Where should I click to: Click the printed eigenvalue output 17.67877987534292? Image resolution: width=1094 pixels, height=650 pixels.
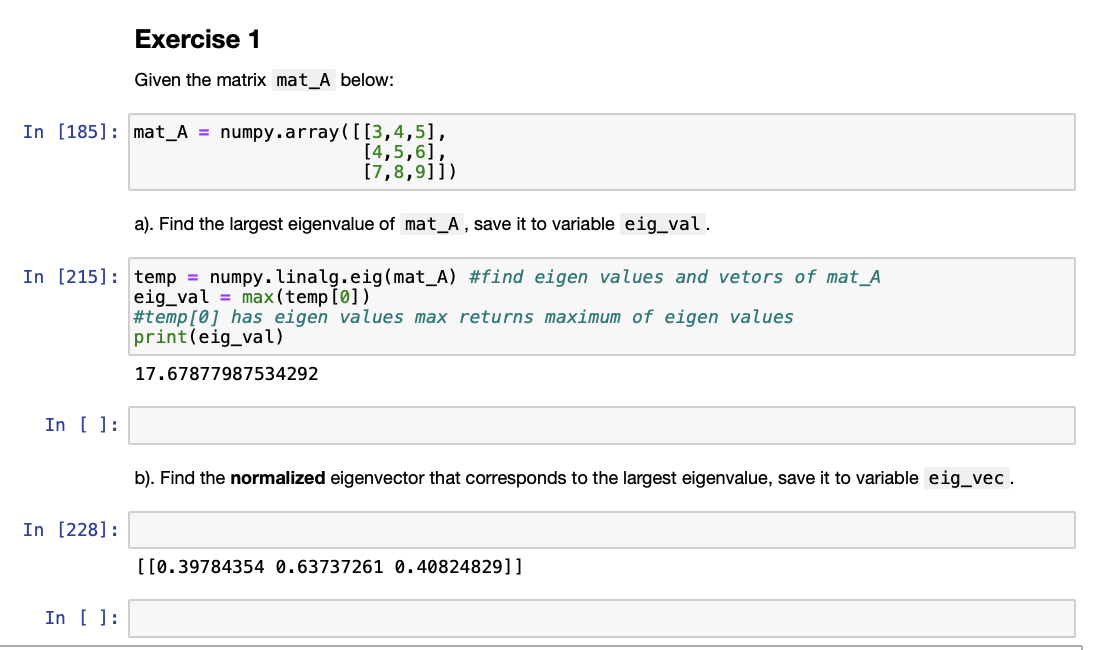[224, 373]
